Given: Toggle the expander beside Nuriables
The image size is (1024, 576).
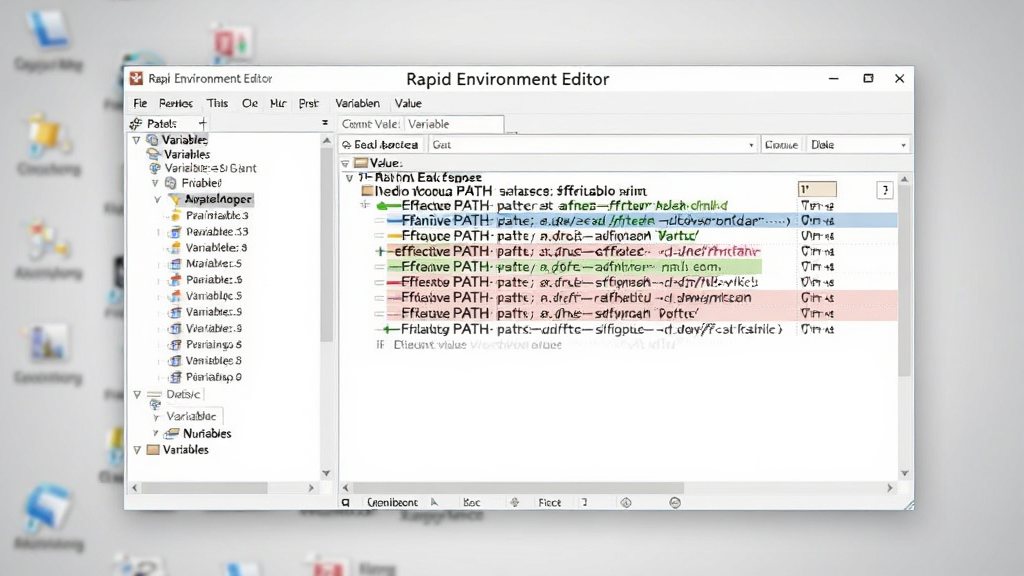Looking at the screenshot, I should 155,433.
